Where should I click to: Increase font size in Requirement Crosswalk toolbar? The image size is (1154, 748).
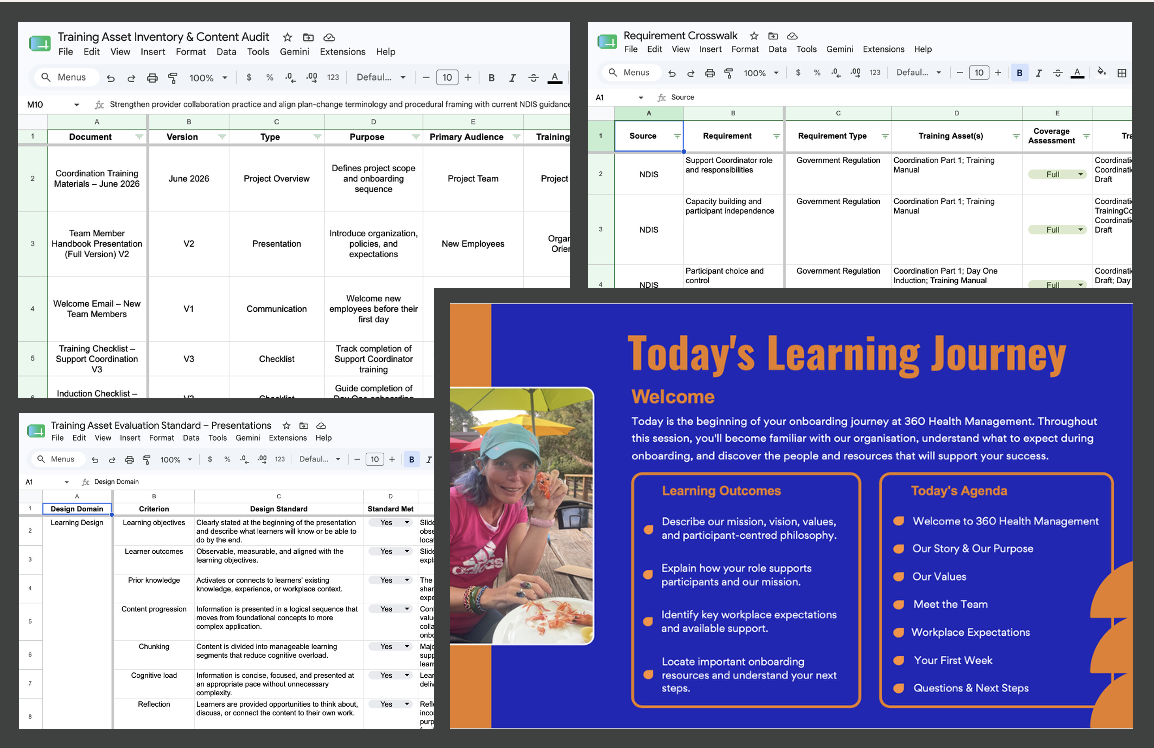pyautogui.click(x=998, y=73)
